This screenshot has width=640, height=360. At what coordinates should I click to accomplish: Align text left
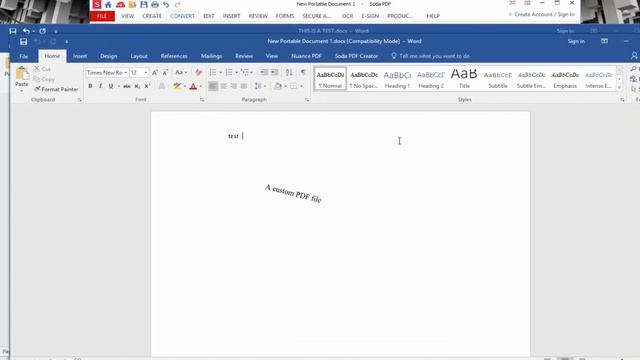tap(213, 86)
